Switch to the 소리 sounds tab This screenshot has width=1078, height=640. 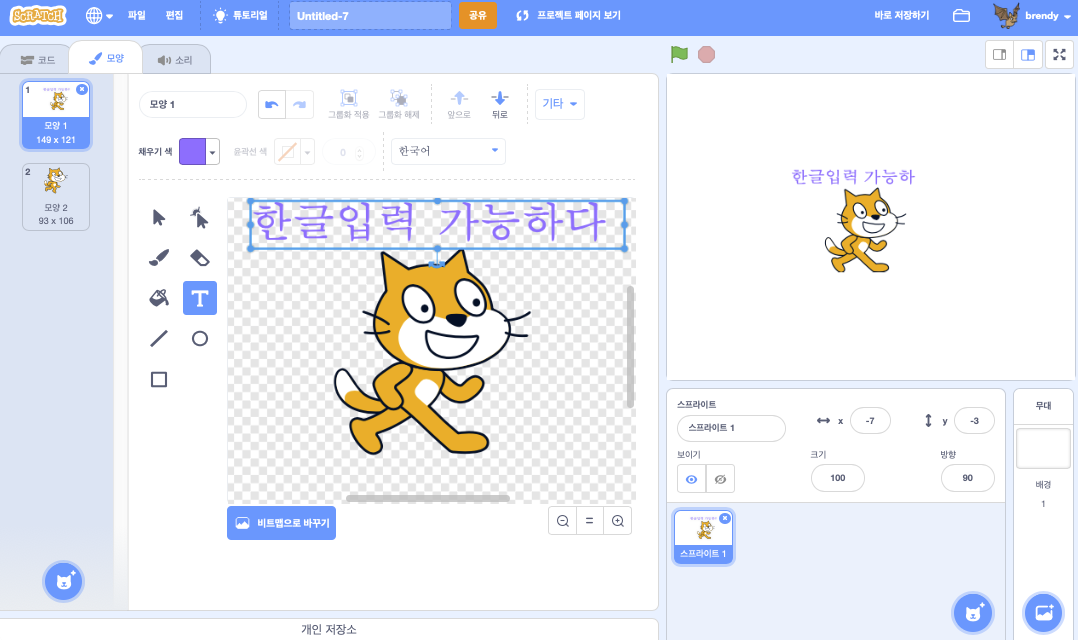pyautogui.click(x=175, y=60)
